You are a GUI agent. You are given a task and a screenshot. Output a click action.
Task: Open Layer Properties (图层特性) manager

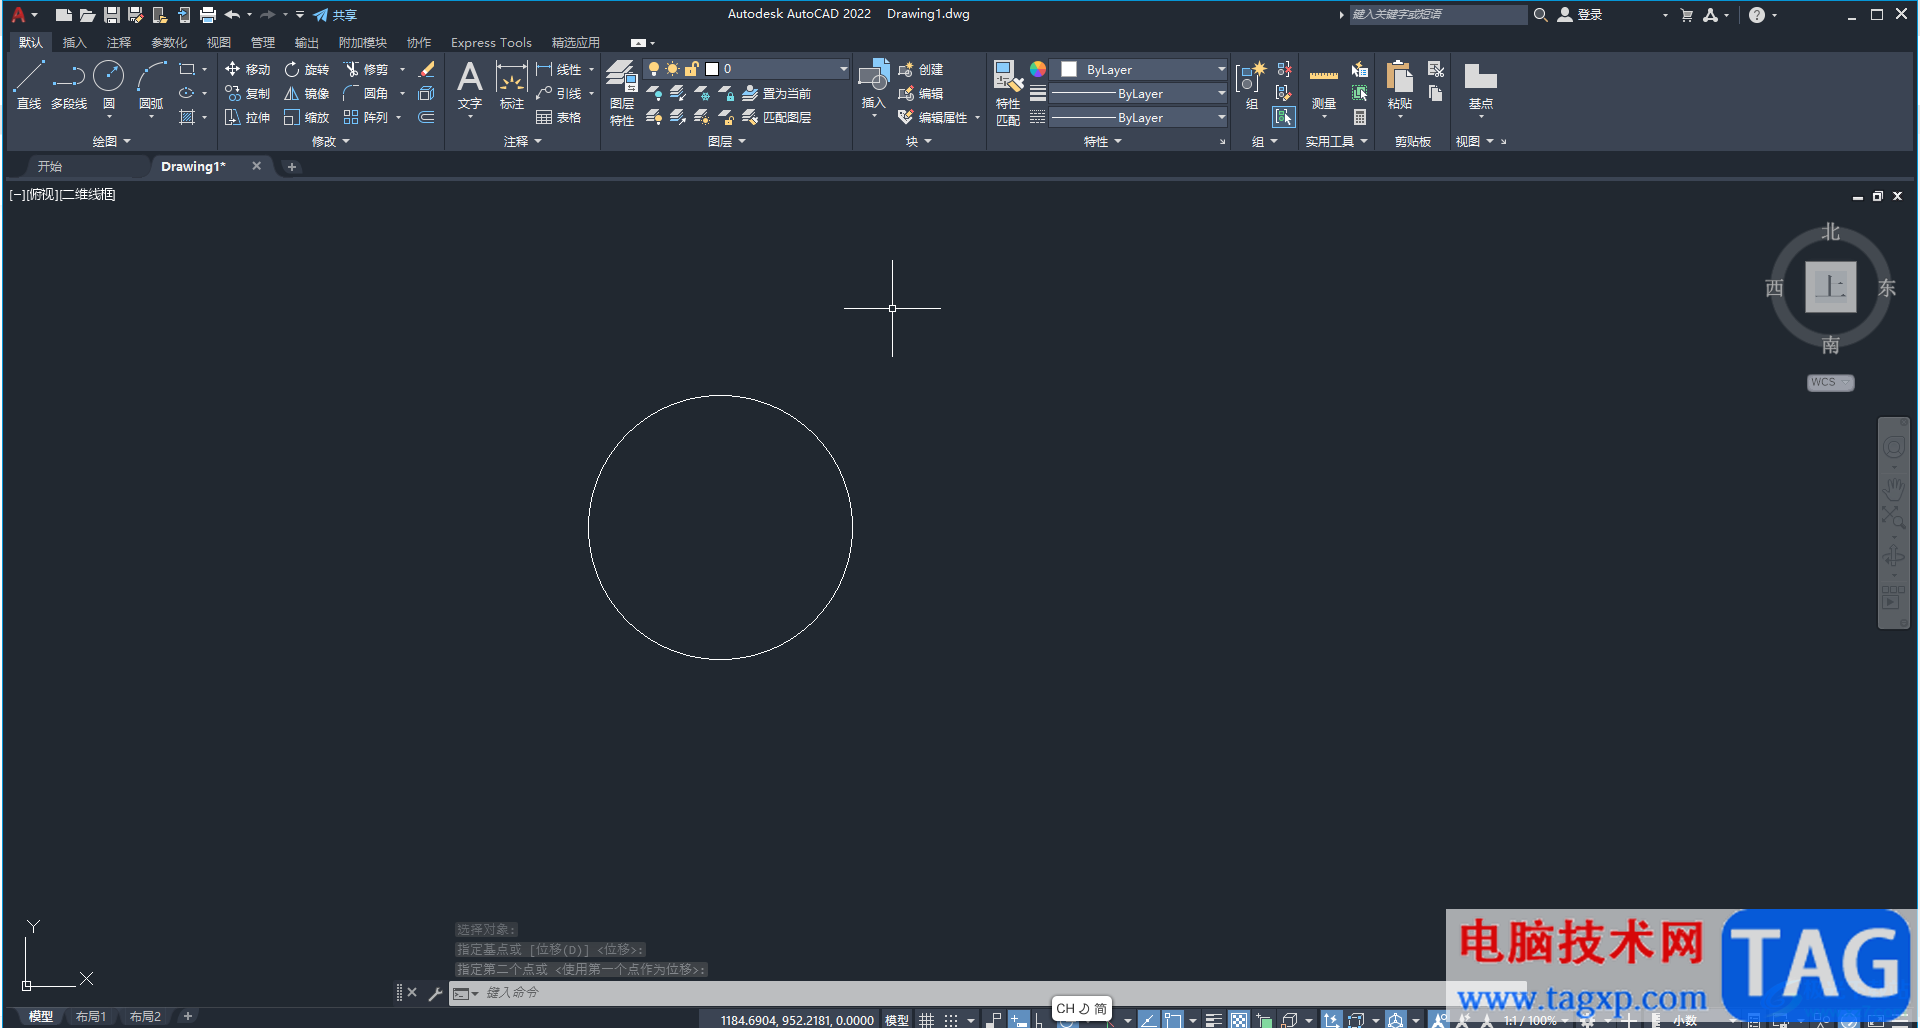(622, 92)
